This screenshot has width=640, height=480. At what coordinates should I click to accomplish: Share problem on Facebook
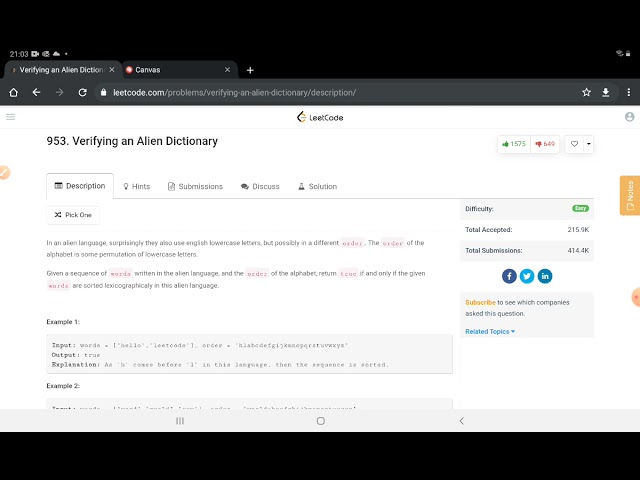(509, 276)
